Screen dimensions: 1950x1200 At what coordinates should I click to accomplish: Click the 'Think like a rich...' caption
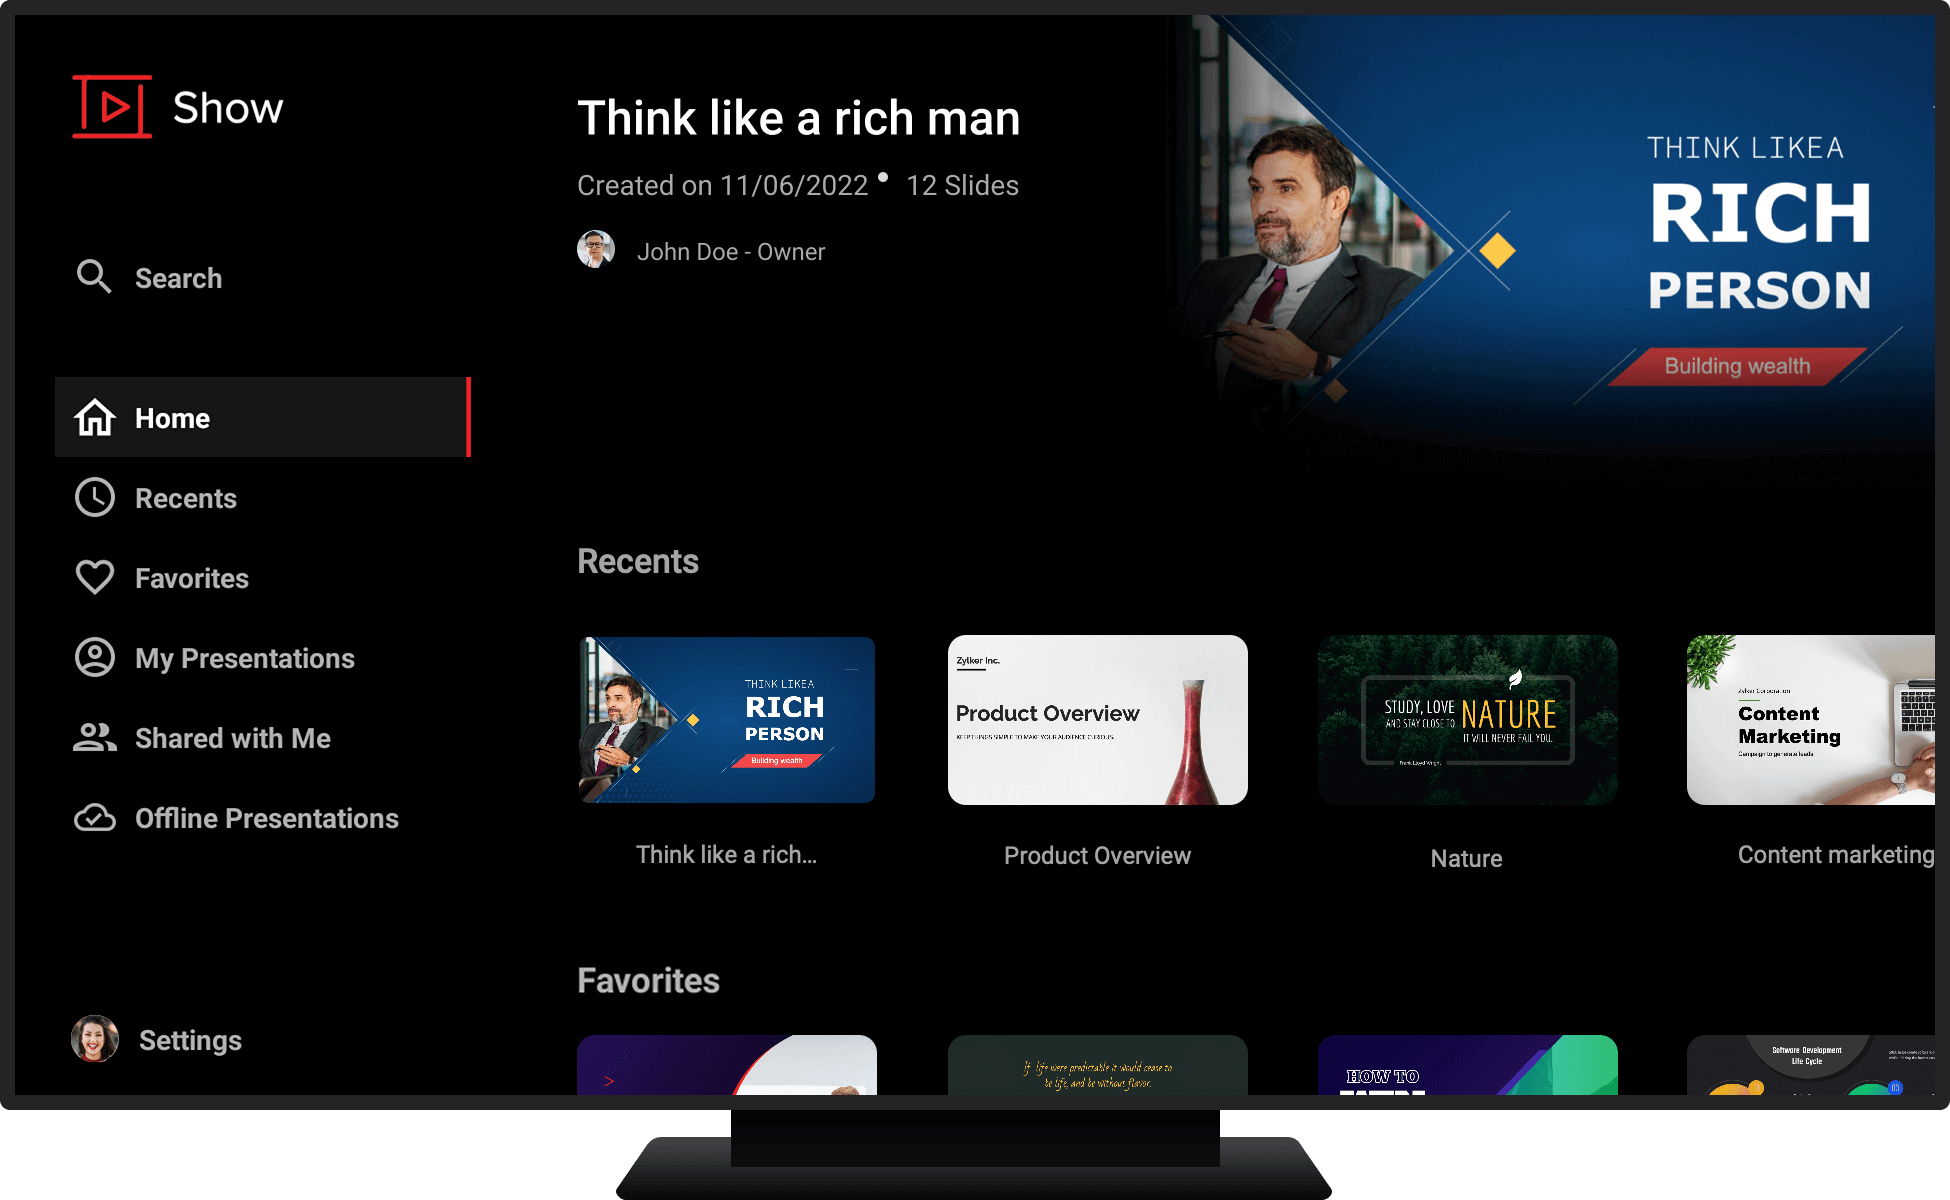(x=727, y=855)
